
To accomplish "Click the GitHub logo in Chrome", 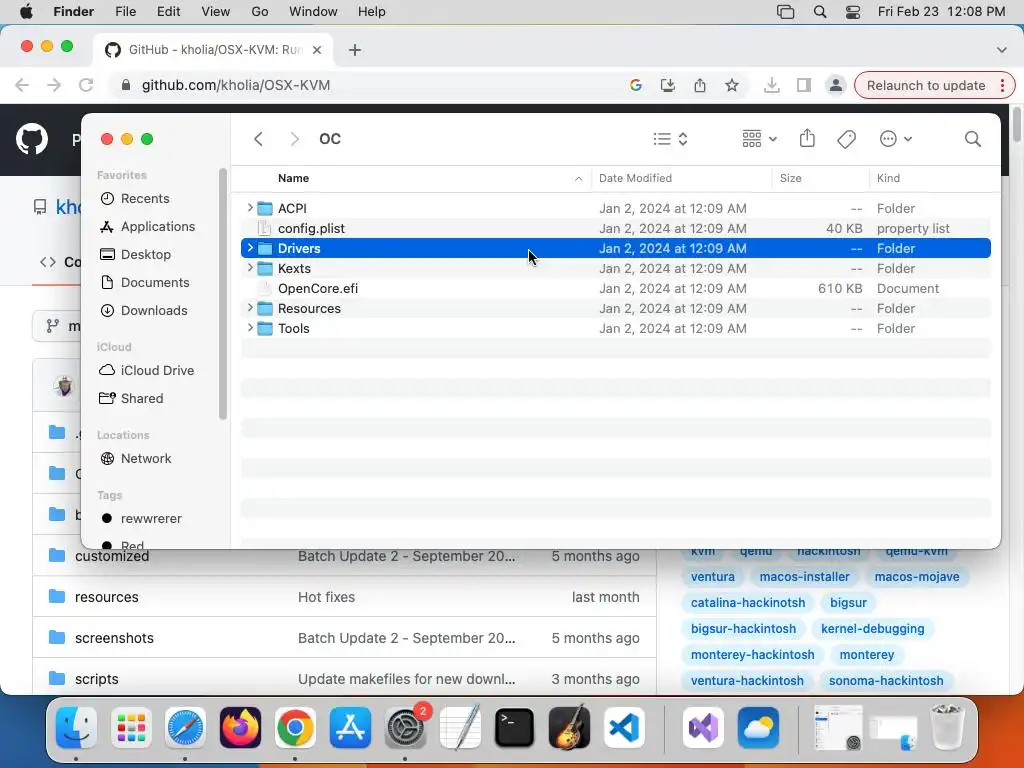I will coord(32,139).
